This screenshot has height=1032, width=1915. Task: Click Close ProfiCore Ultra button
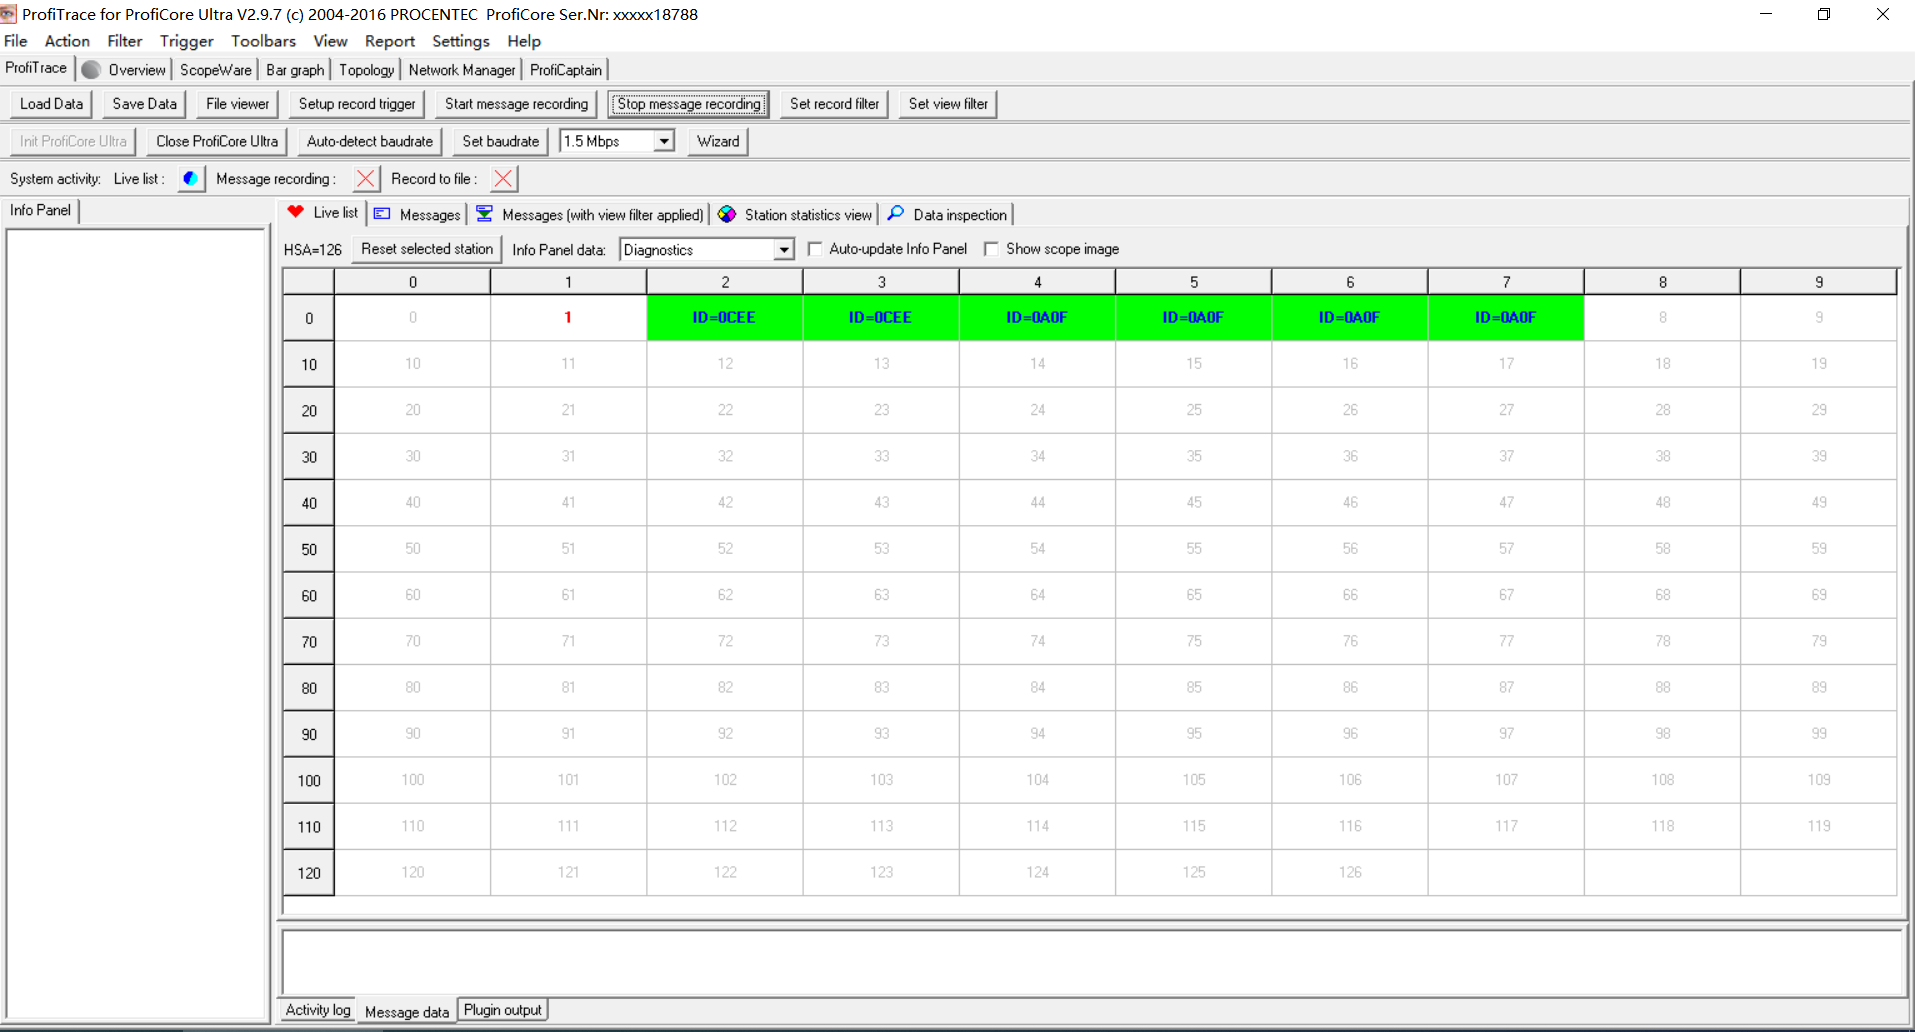[x=217, y=141]
